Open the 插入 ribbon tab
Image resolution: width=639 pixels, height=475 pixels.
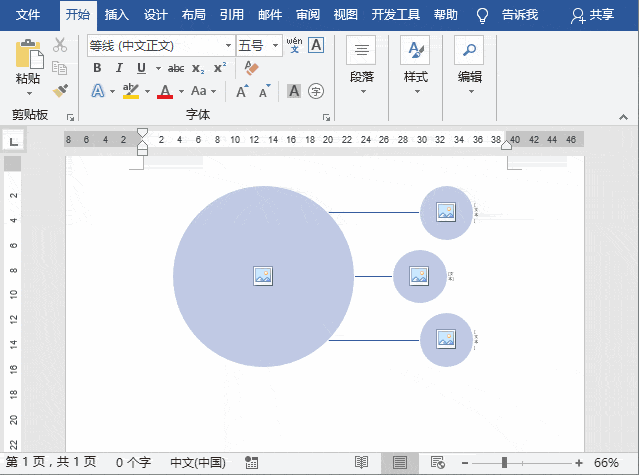coord(117,15)
